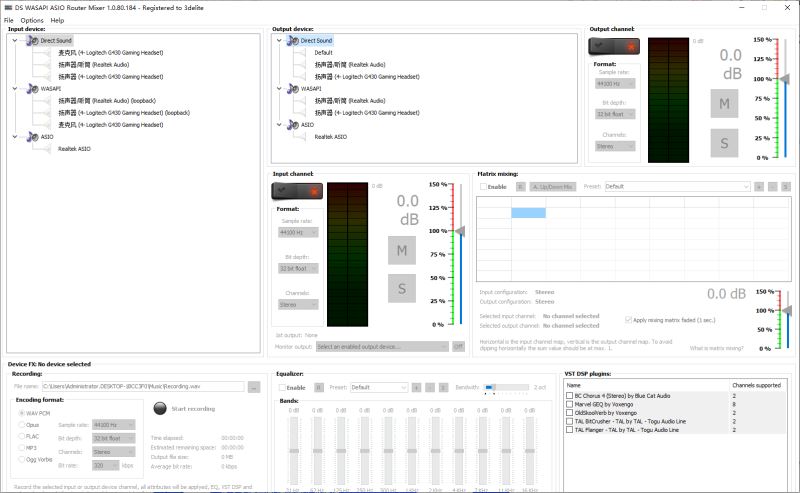The width and height of the screenshot is (800, 493).
Task: Adjust the input channel volume slider
Action: pos(460,232)
